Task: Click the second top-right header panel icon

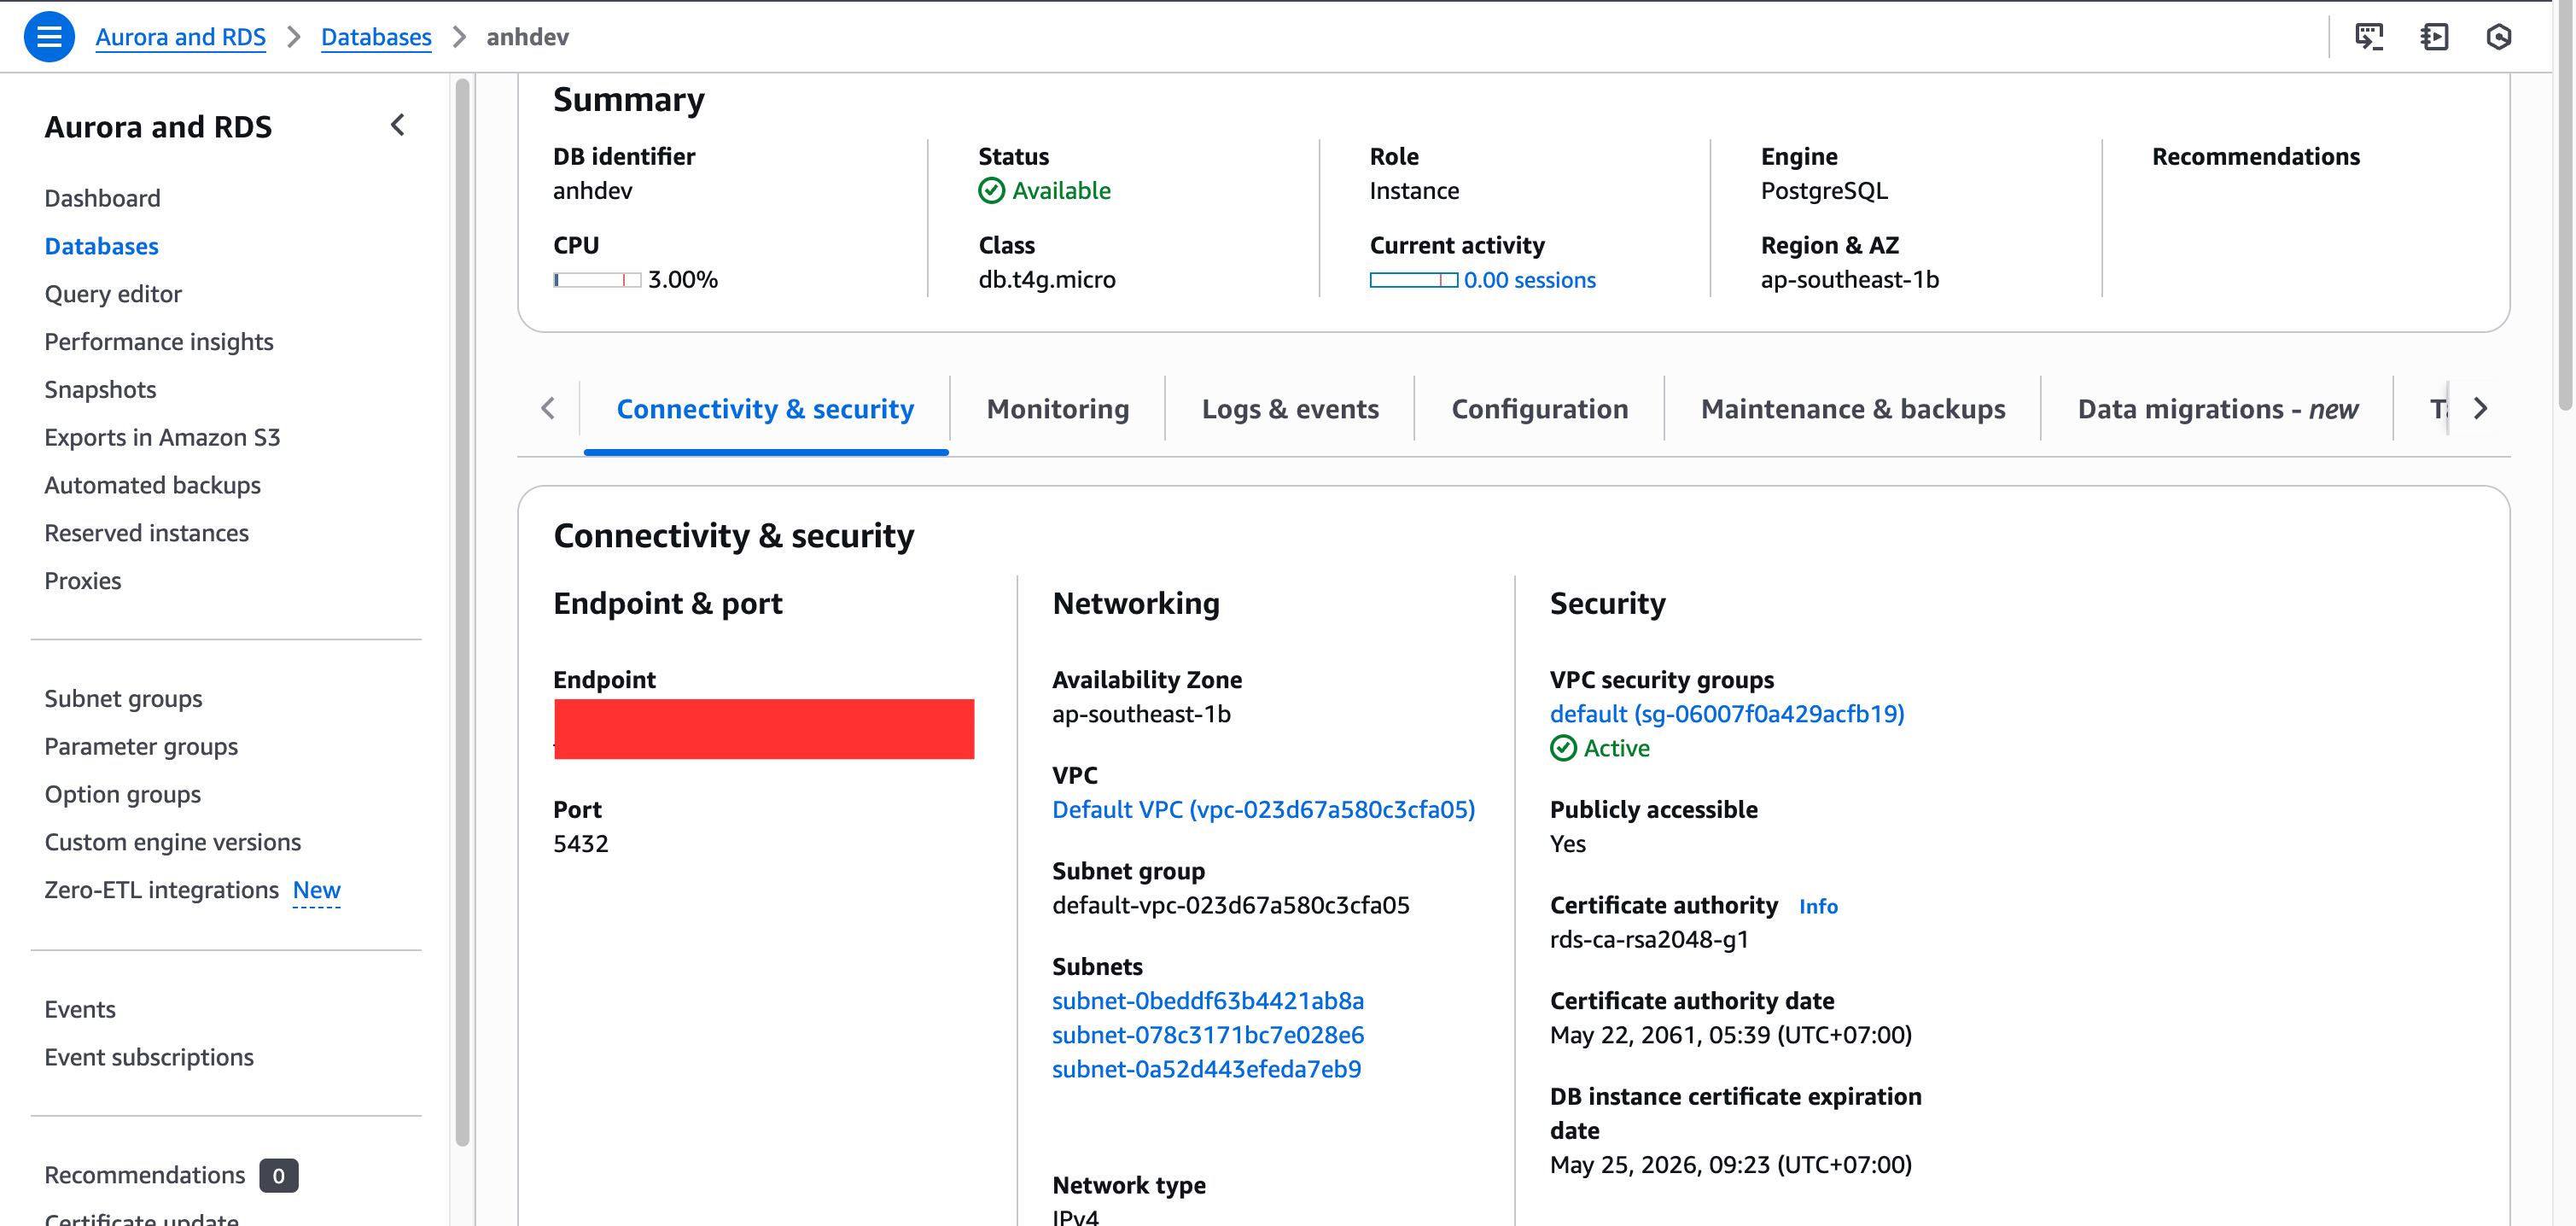Action: [2433, 37]
